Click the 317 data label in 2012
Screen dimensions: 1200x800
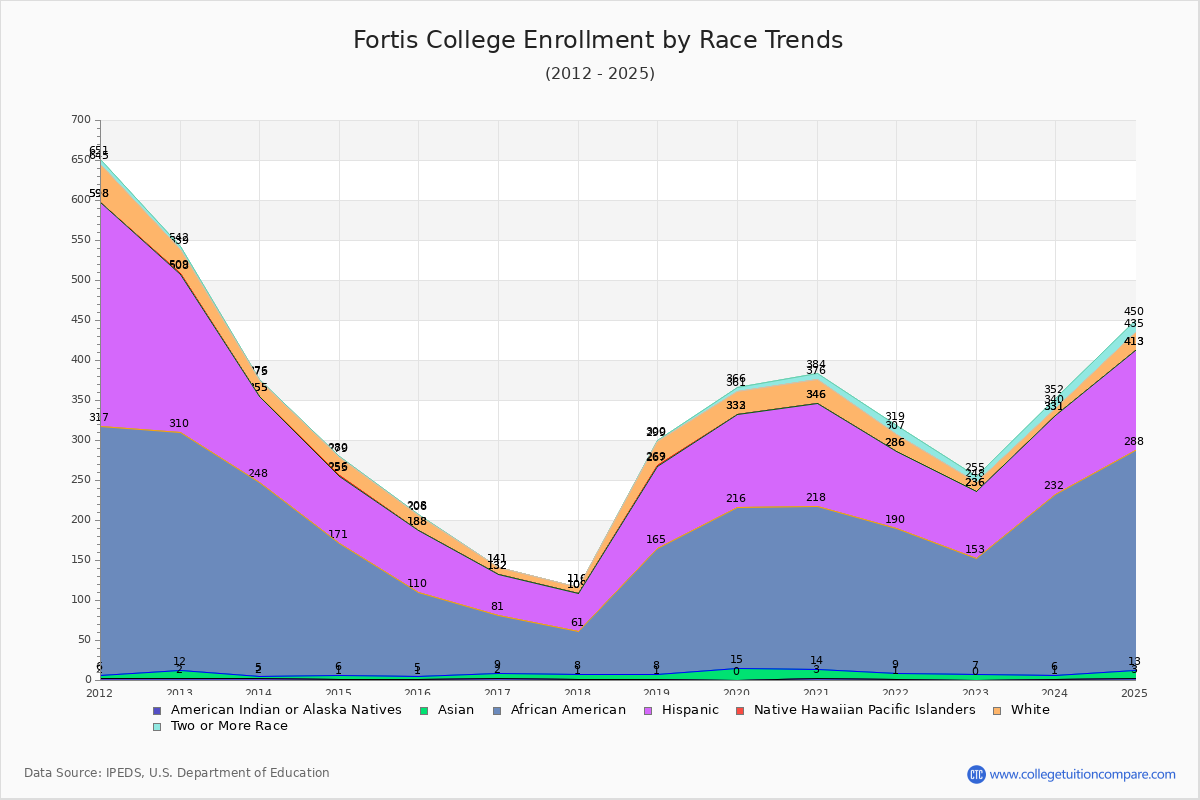[x=99, y=418]
